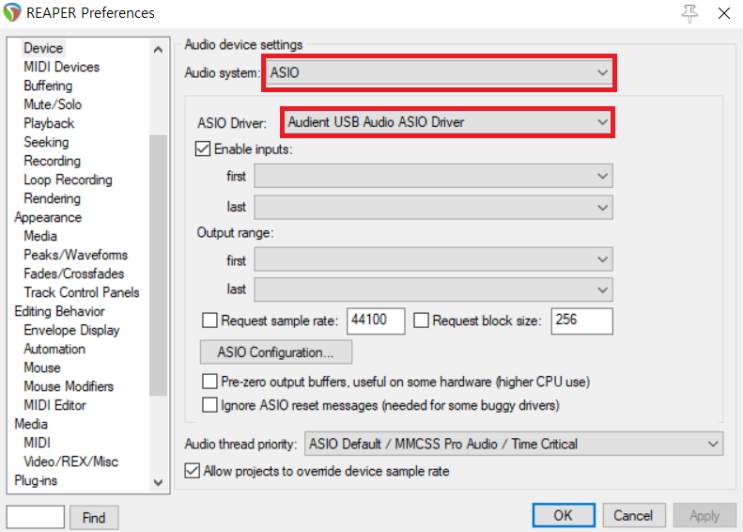Select Recording in the preferences tree
The height and width of the screenshot is (532, 743).
pyautogui.click(x=52, y=161)
